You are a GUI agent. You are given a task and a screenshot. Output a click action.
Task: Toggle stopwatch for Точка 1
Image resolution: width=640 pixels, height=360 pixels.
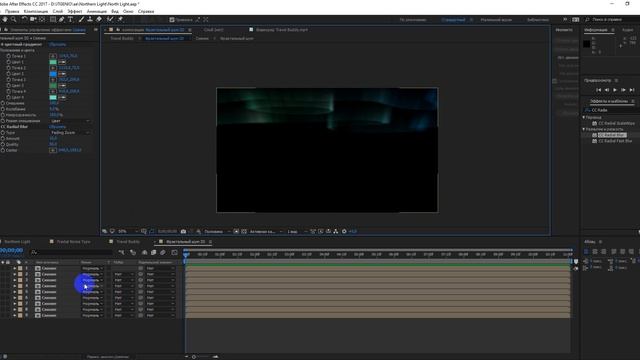pos(8,56)
